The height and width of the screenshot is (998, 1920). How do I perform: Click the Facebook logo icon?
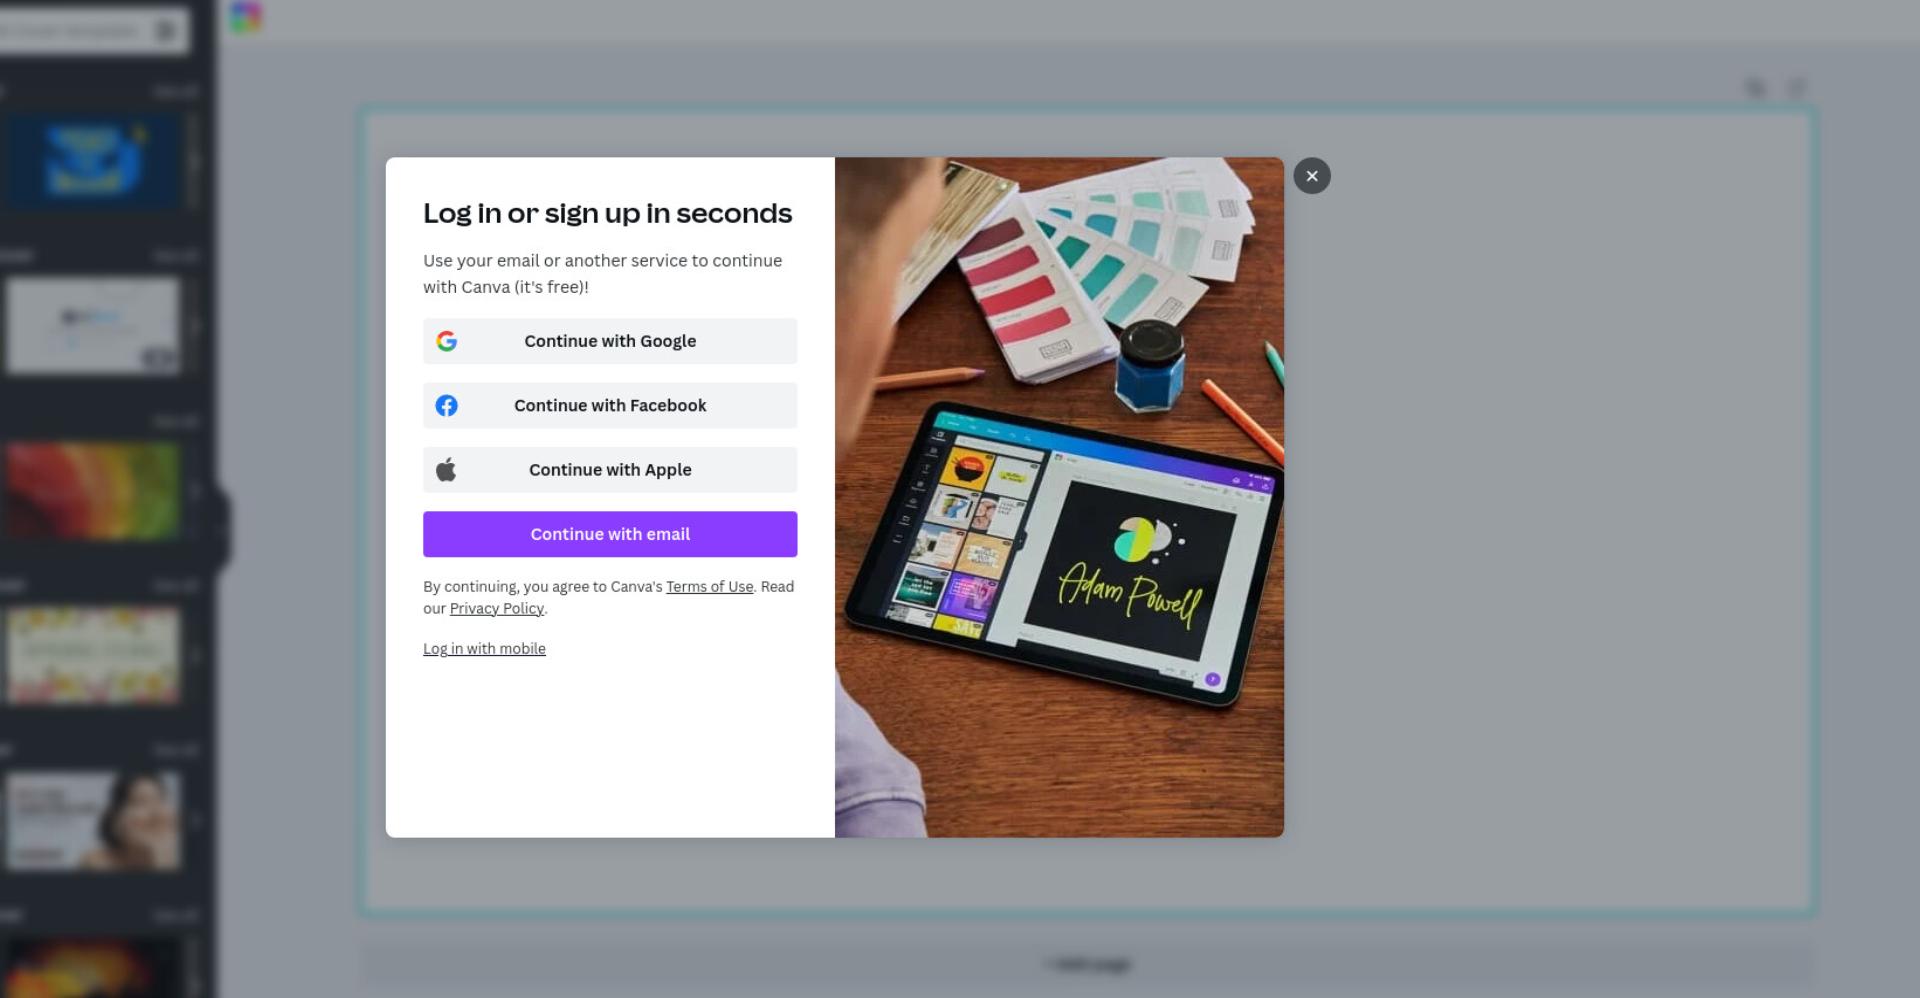pos(447,405)
